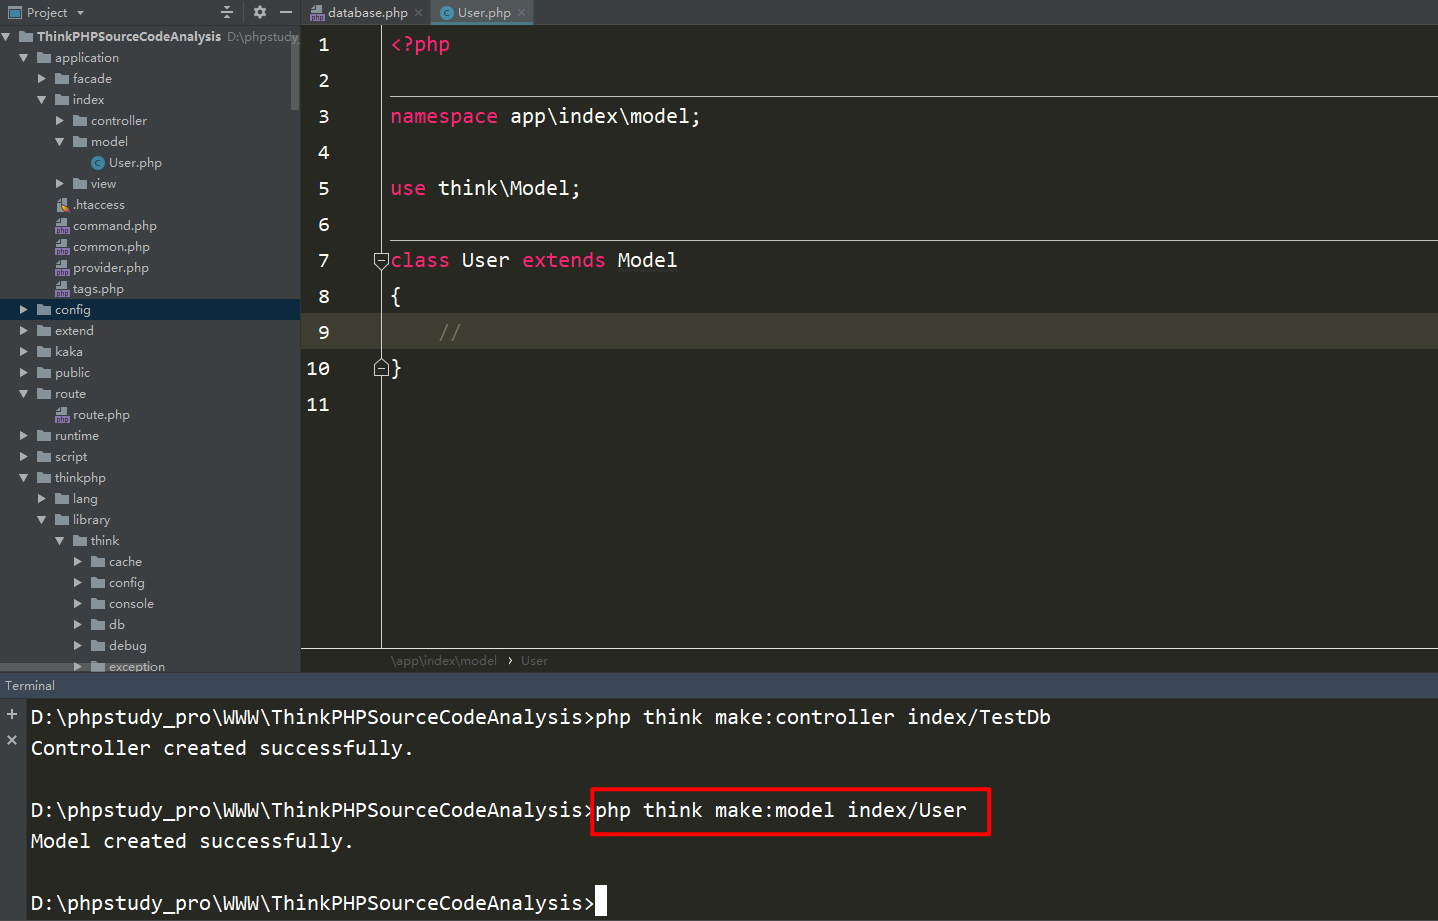This screenshot has width=1438, height=921.
Task: Click 'namespace' keyword on line 3
Action: [x=444, y=117]
